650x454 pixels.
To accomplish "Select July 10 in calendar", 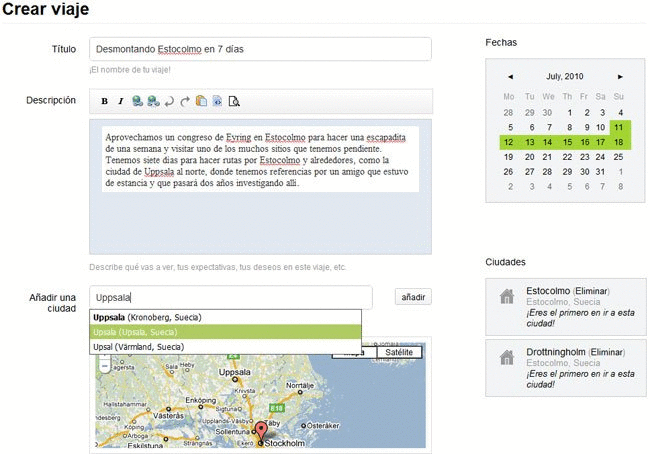I will click(x=601, y=127).
